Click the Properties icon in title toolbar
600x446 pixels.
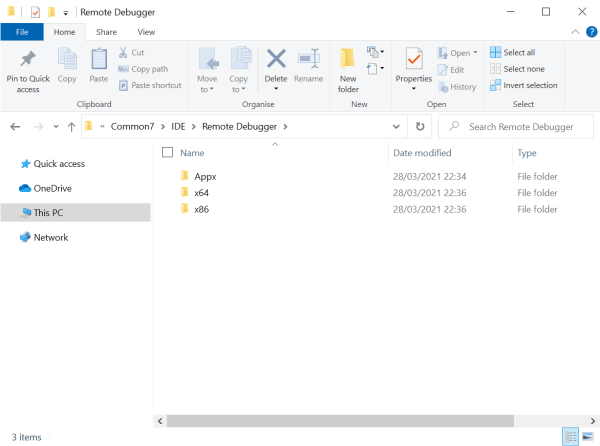pyautogui.click(x=35, y=13)
